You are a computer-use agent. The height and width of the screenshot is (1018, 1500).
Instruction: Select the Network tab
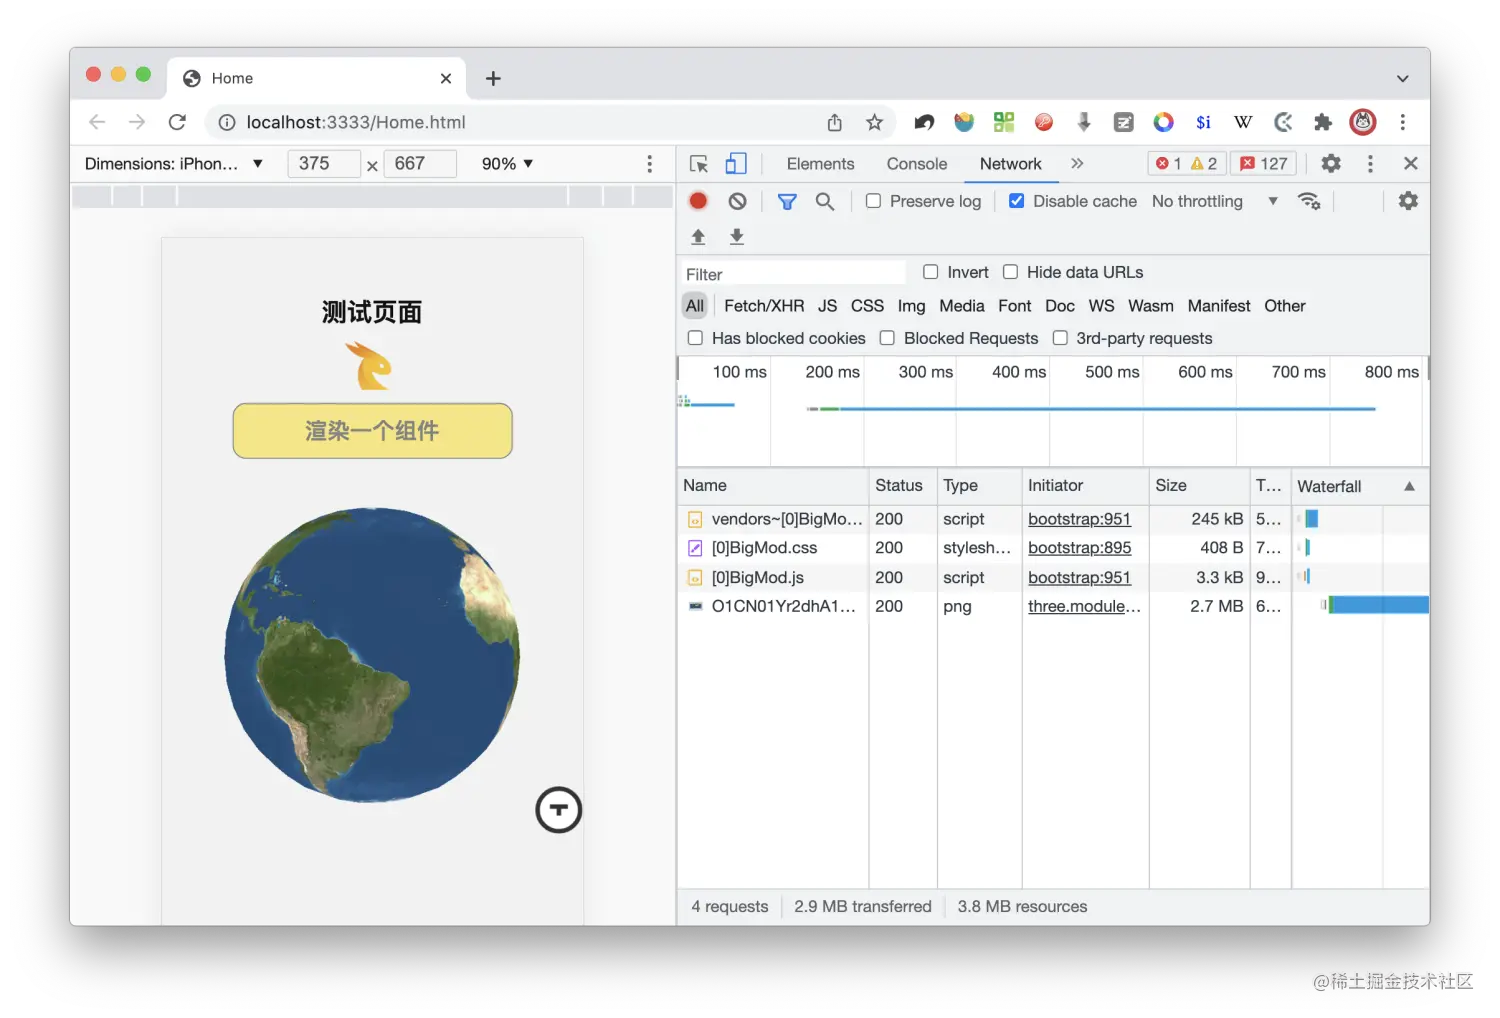[1010, 164]
